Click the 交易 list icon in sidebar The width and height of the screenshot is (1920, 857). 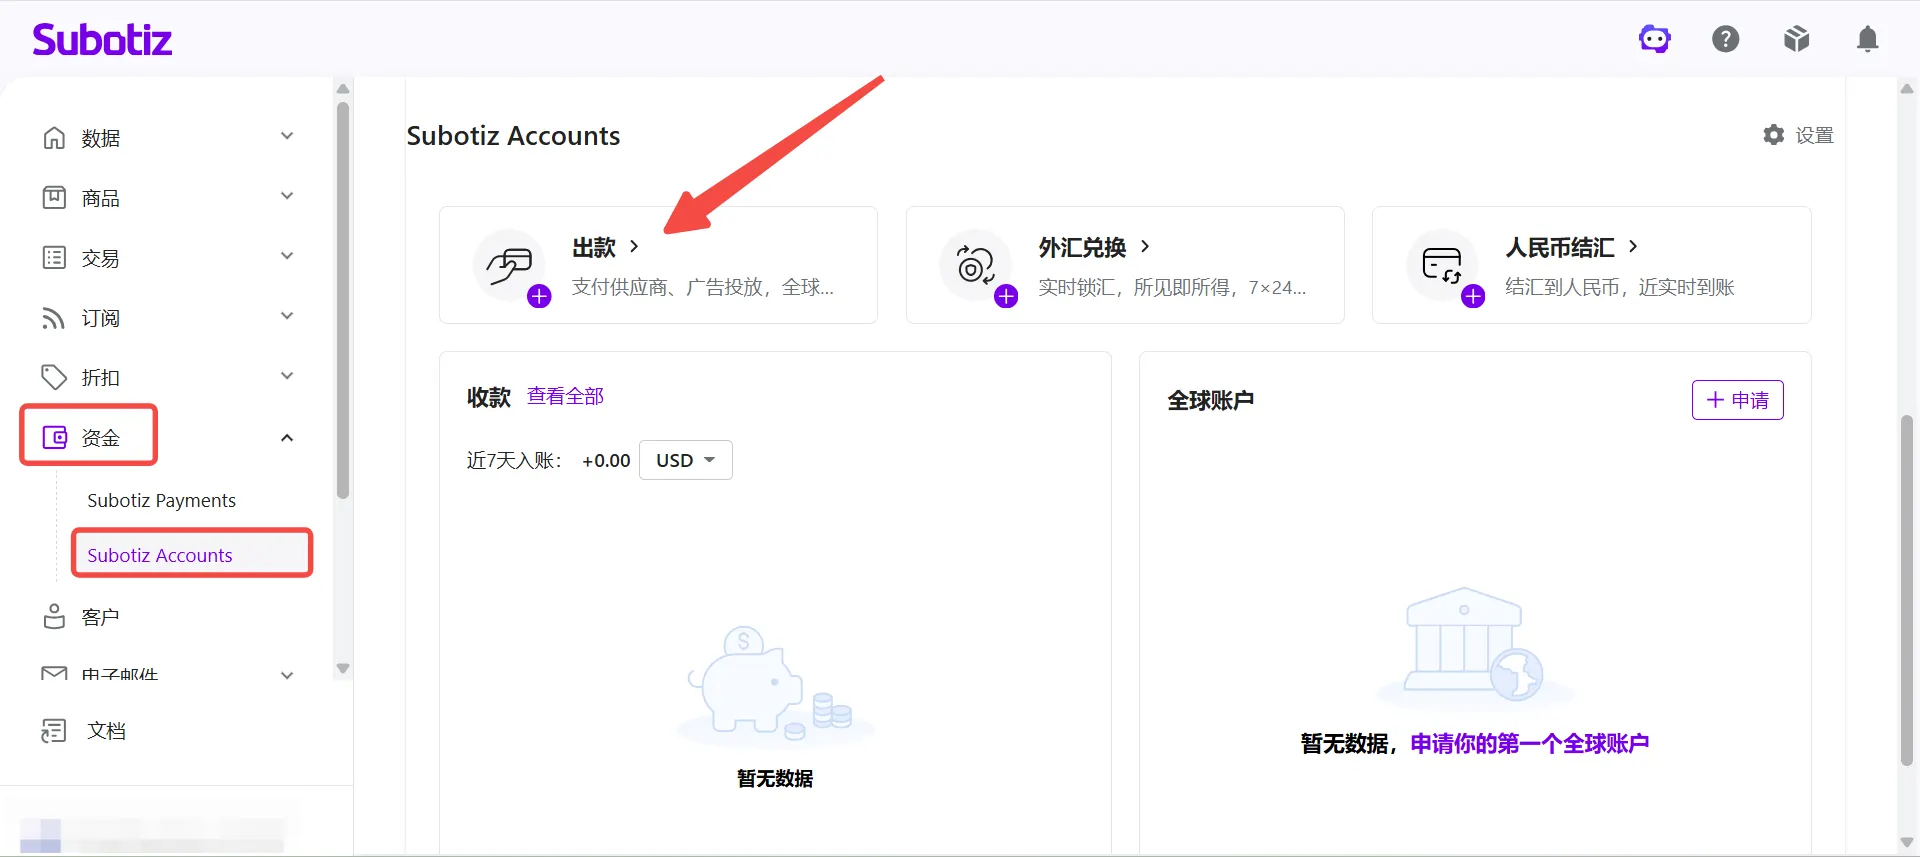pyautogui.click(x=54, y=258)
